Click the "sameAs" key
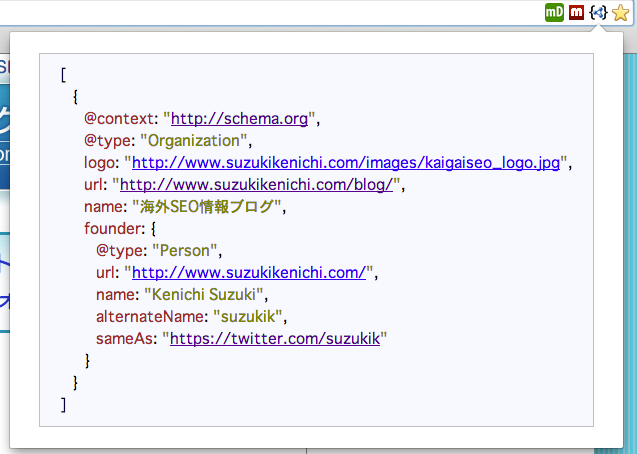The width and height of the screenshot is (637, 454). 126,338
